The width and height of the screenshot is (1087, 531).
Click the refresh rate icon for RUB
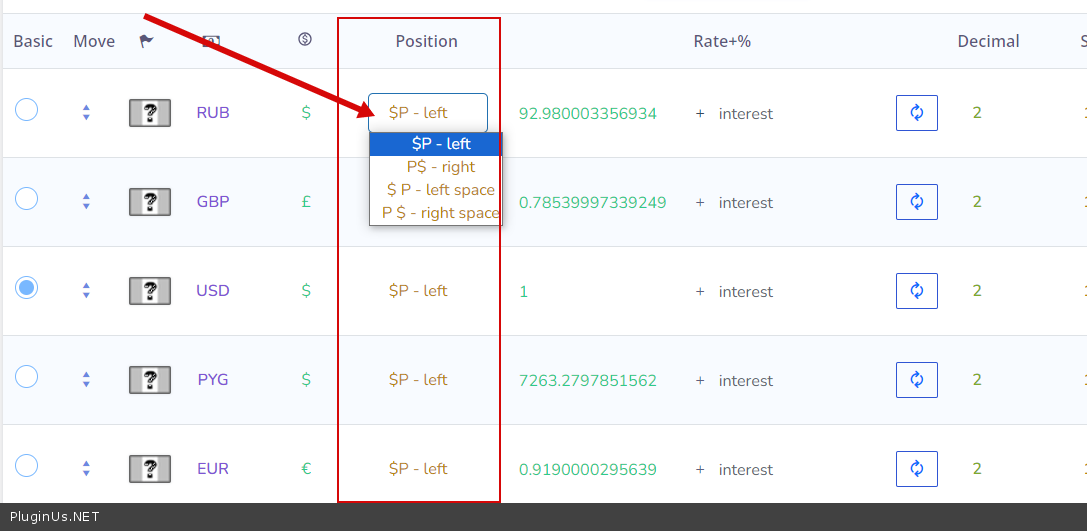pos(916,113)
